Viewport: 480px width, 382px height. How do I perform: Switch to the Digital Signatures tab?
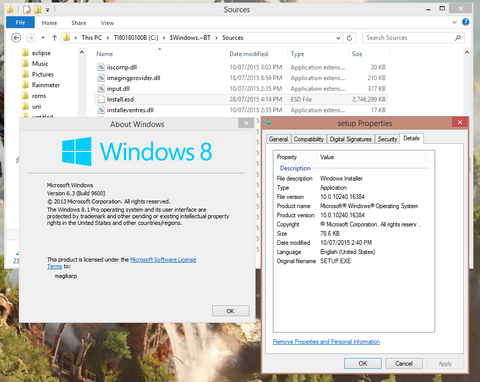click(350, 139)
